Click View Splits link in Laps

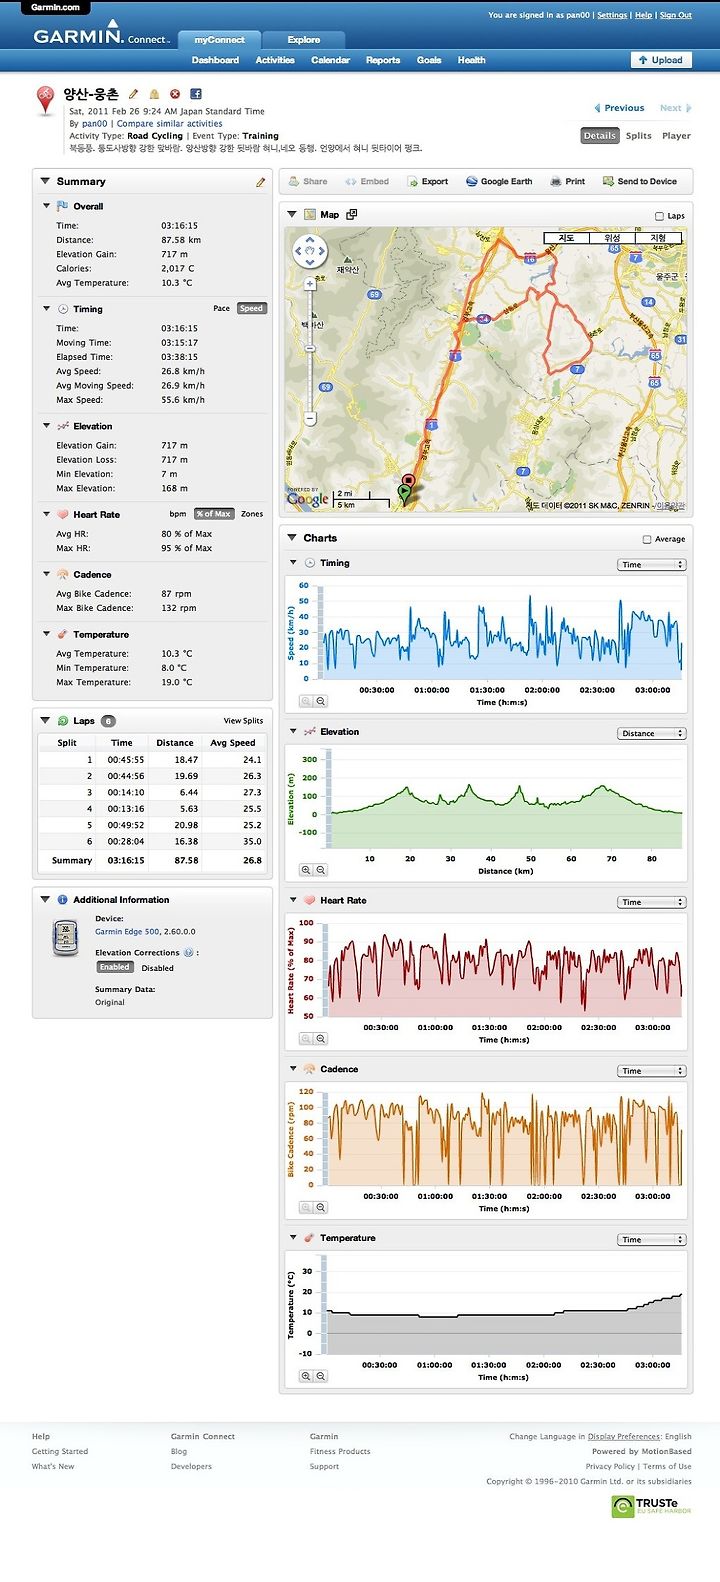click(x=243, y=721)
